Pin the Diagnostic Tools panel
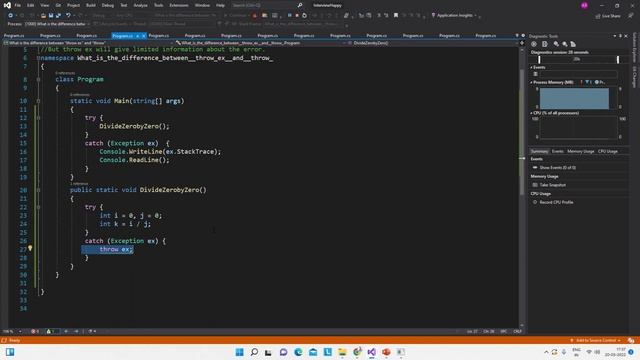 coord(620,36)
